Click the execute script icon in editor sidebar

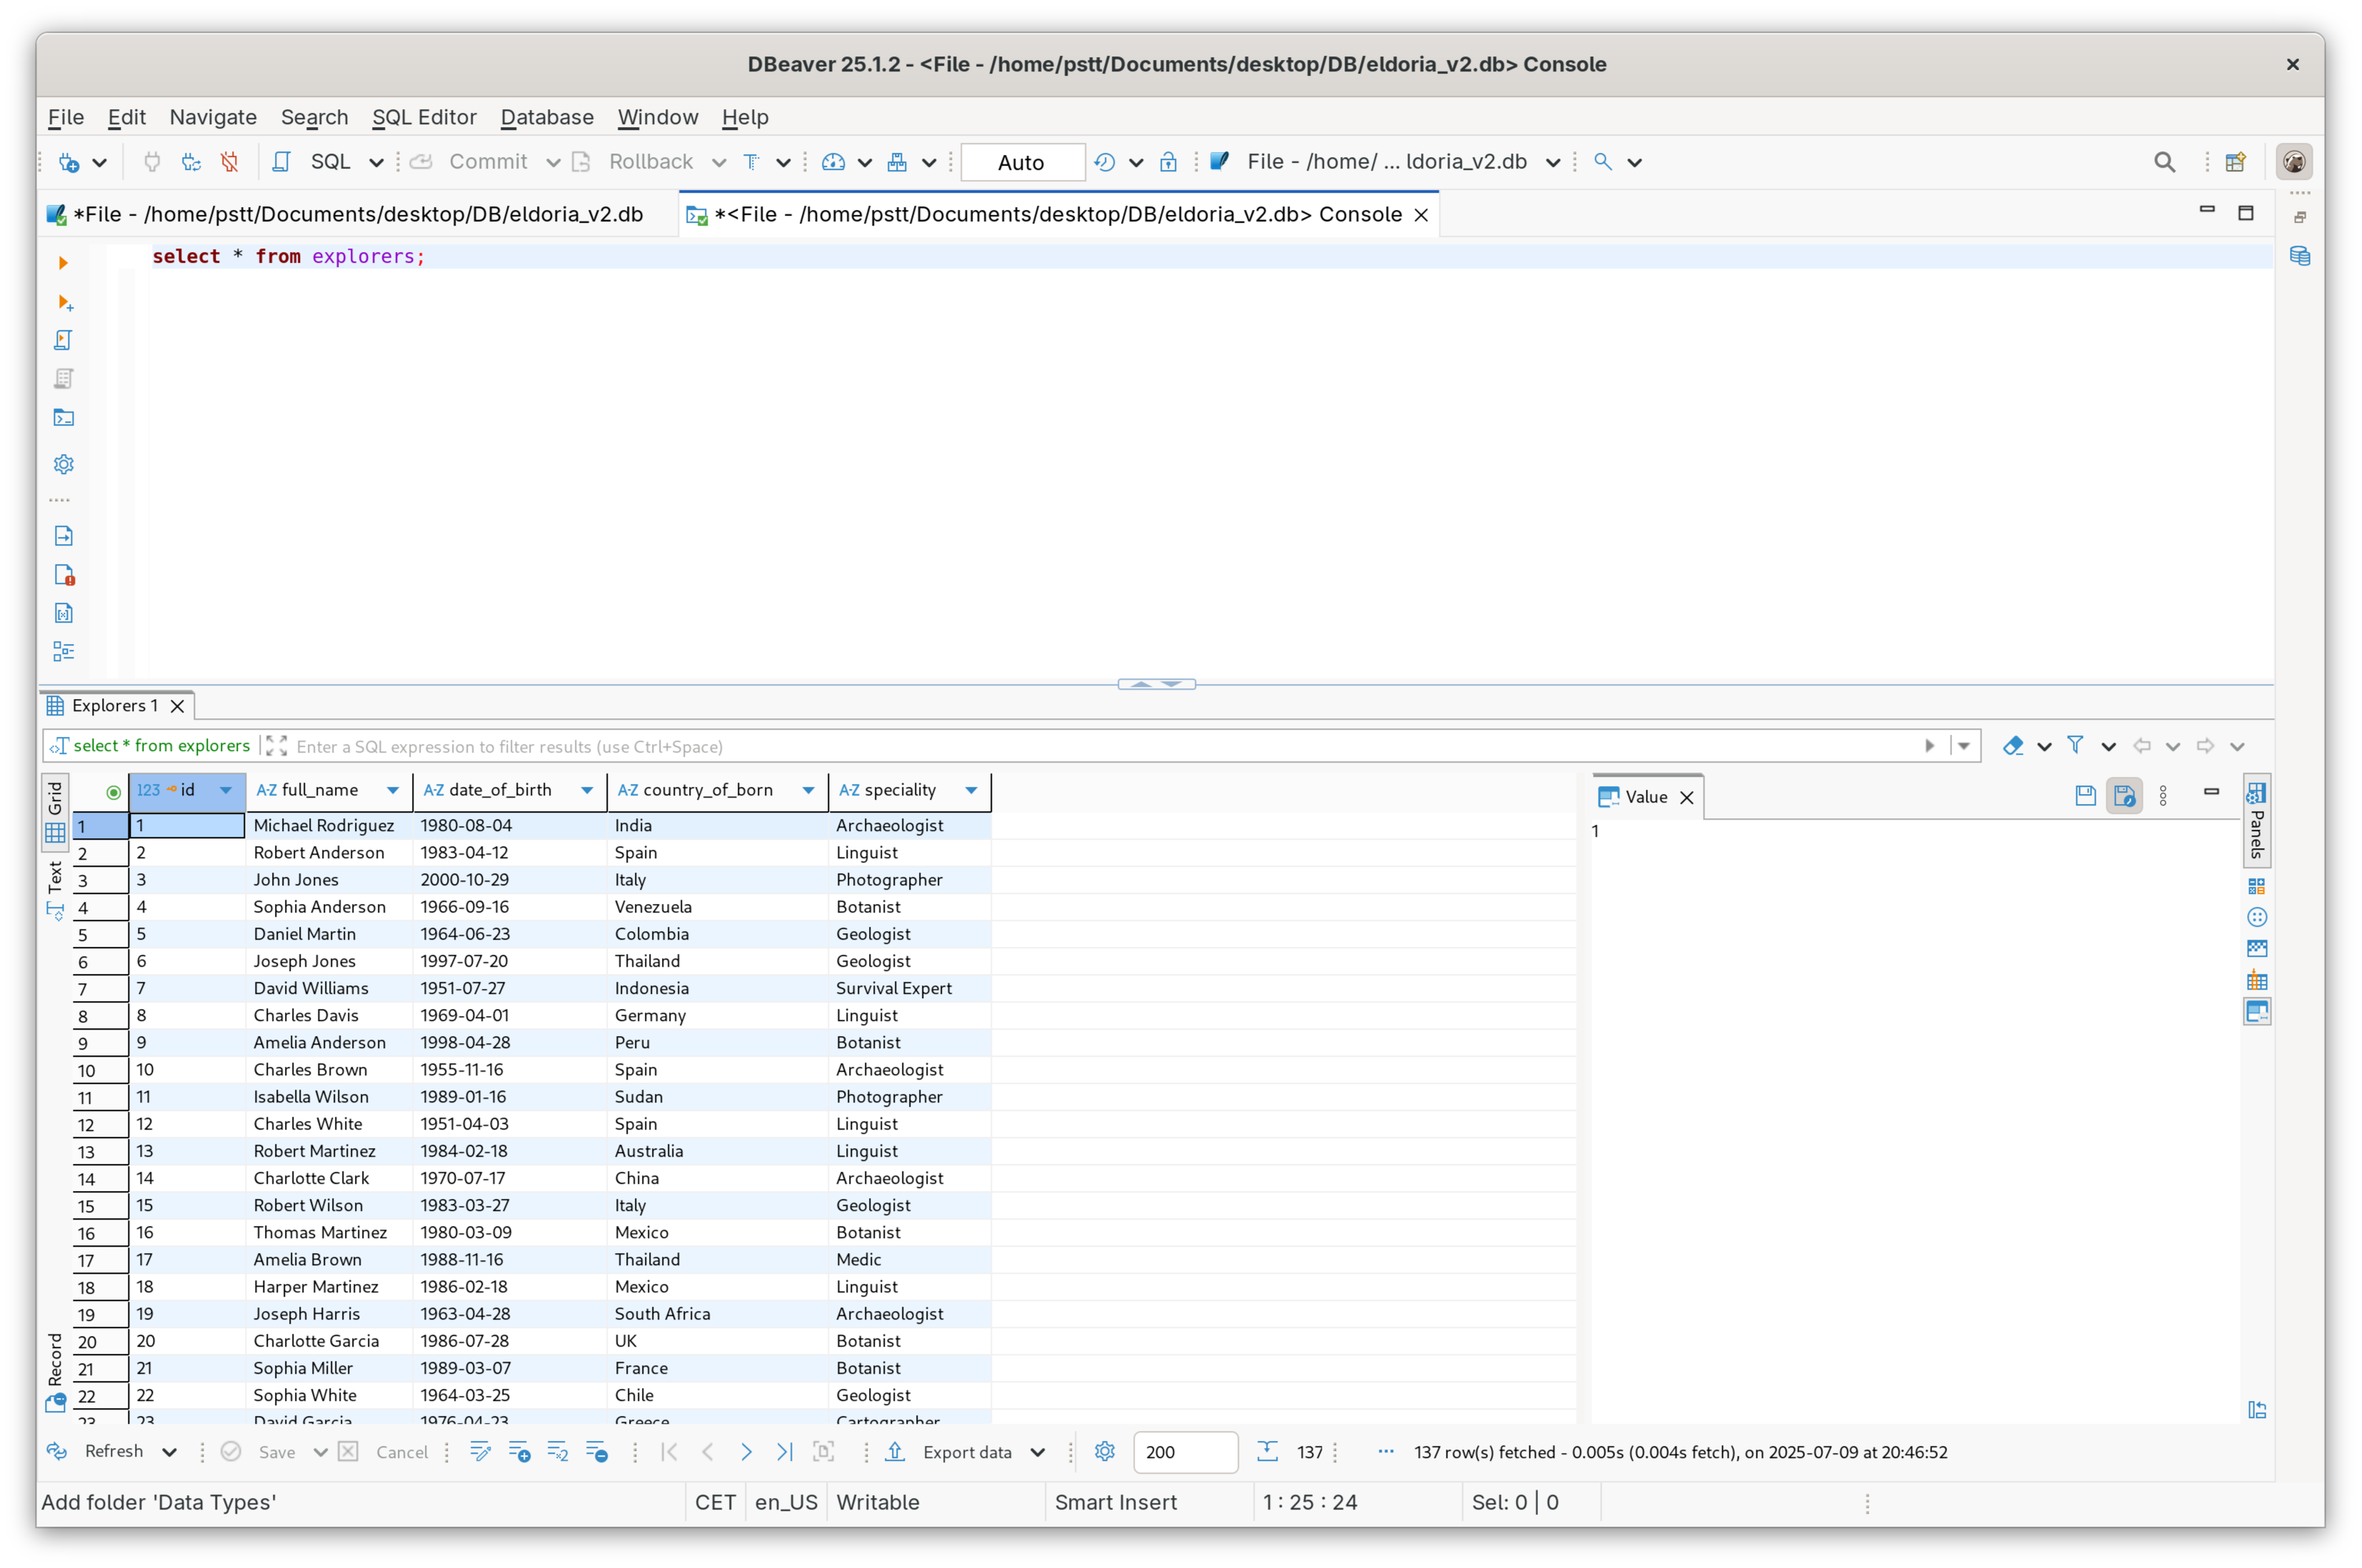(63, 341)
